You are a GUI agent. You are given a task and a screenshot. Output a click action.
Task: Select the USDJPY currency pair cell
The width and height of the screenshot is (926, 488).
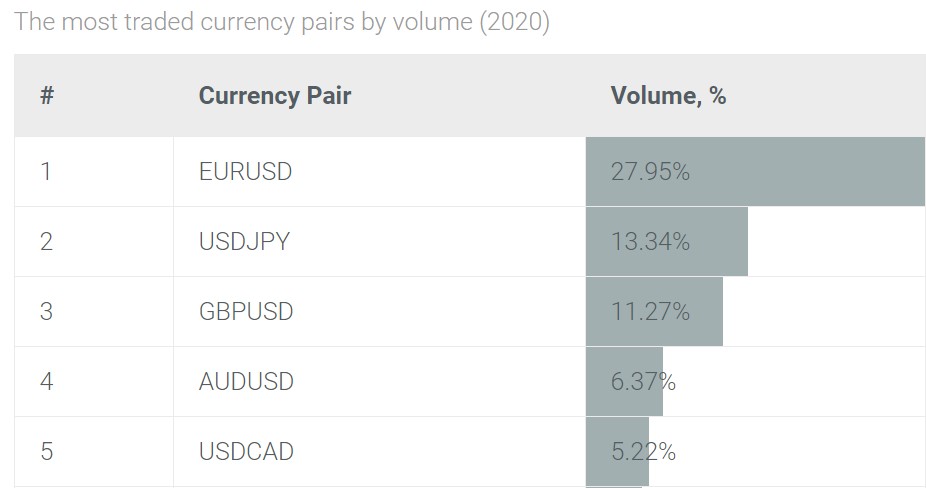point(380,242)
